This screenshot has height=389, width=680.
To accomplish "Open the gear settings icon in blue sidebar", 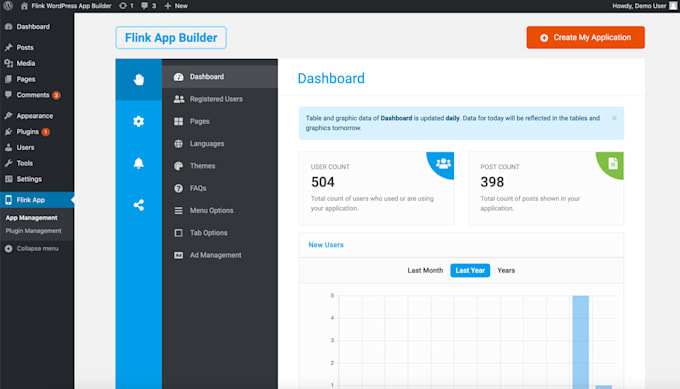I will click(x=138, y=121).
